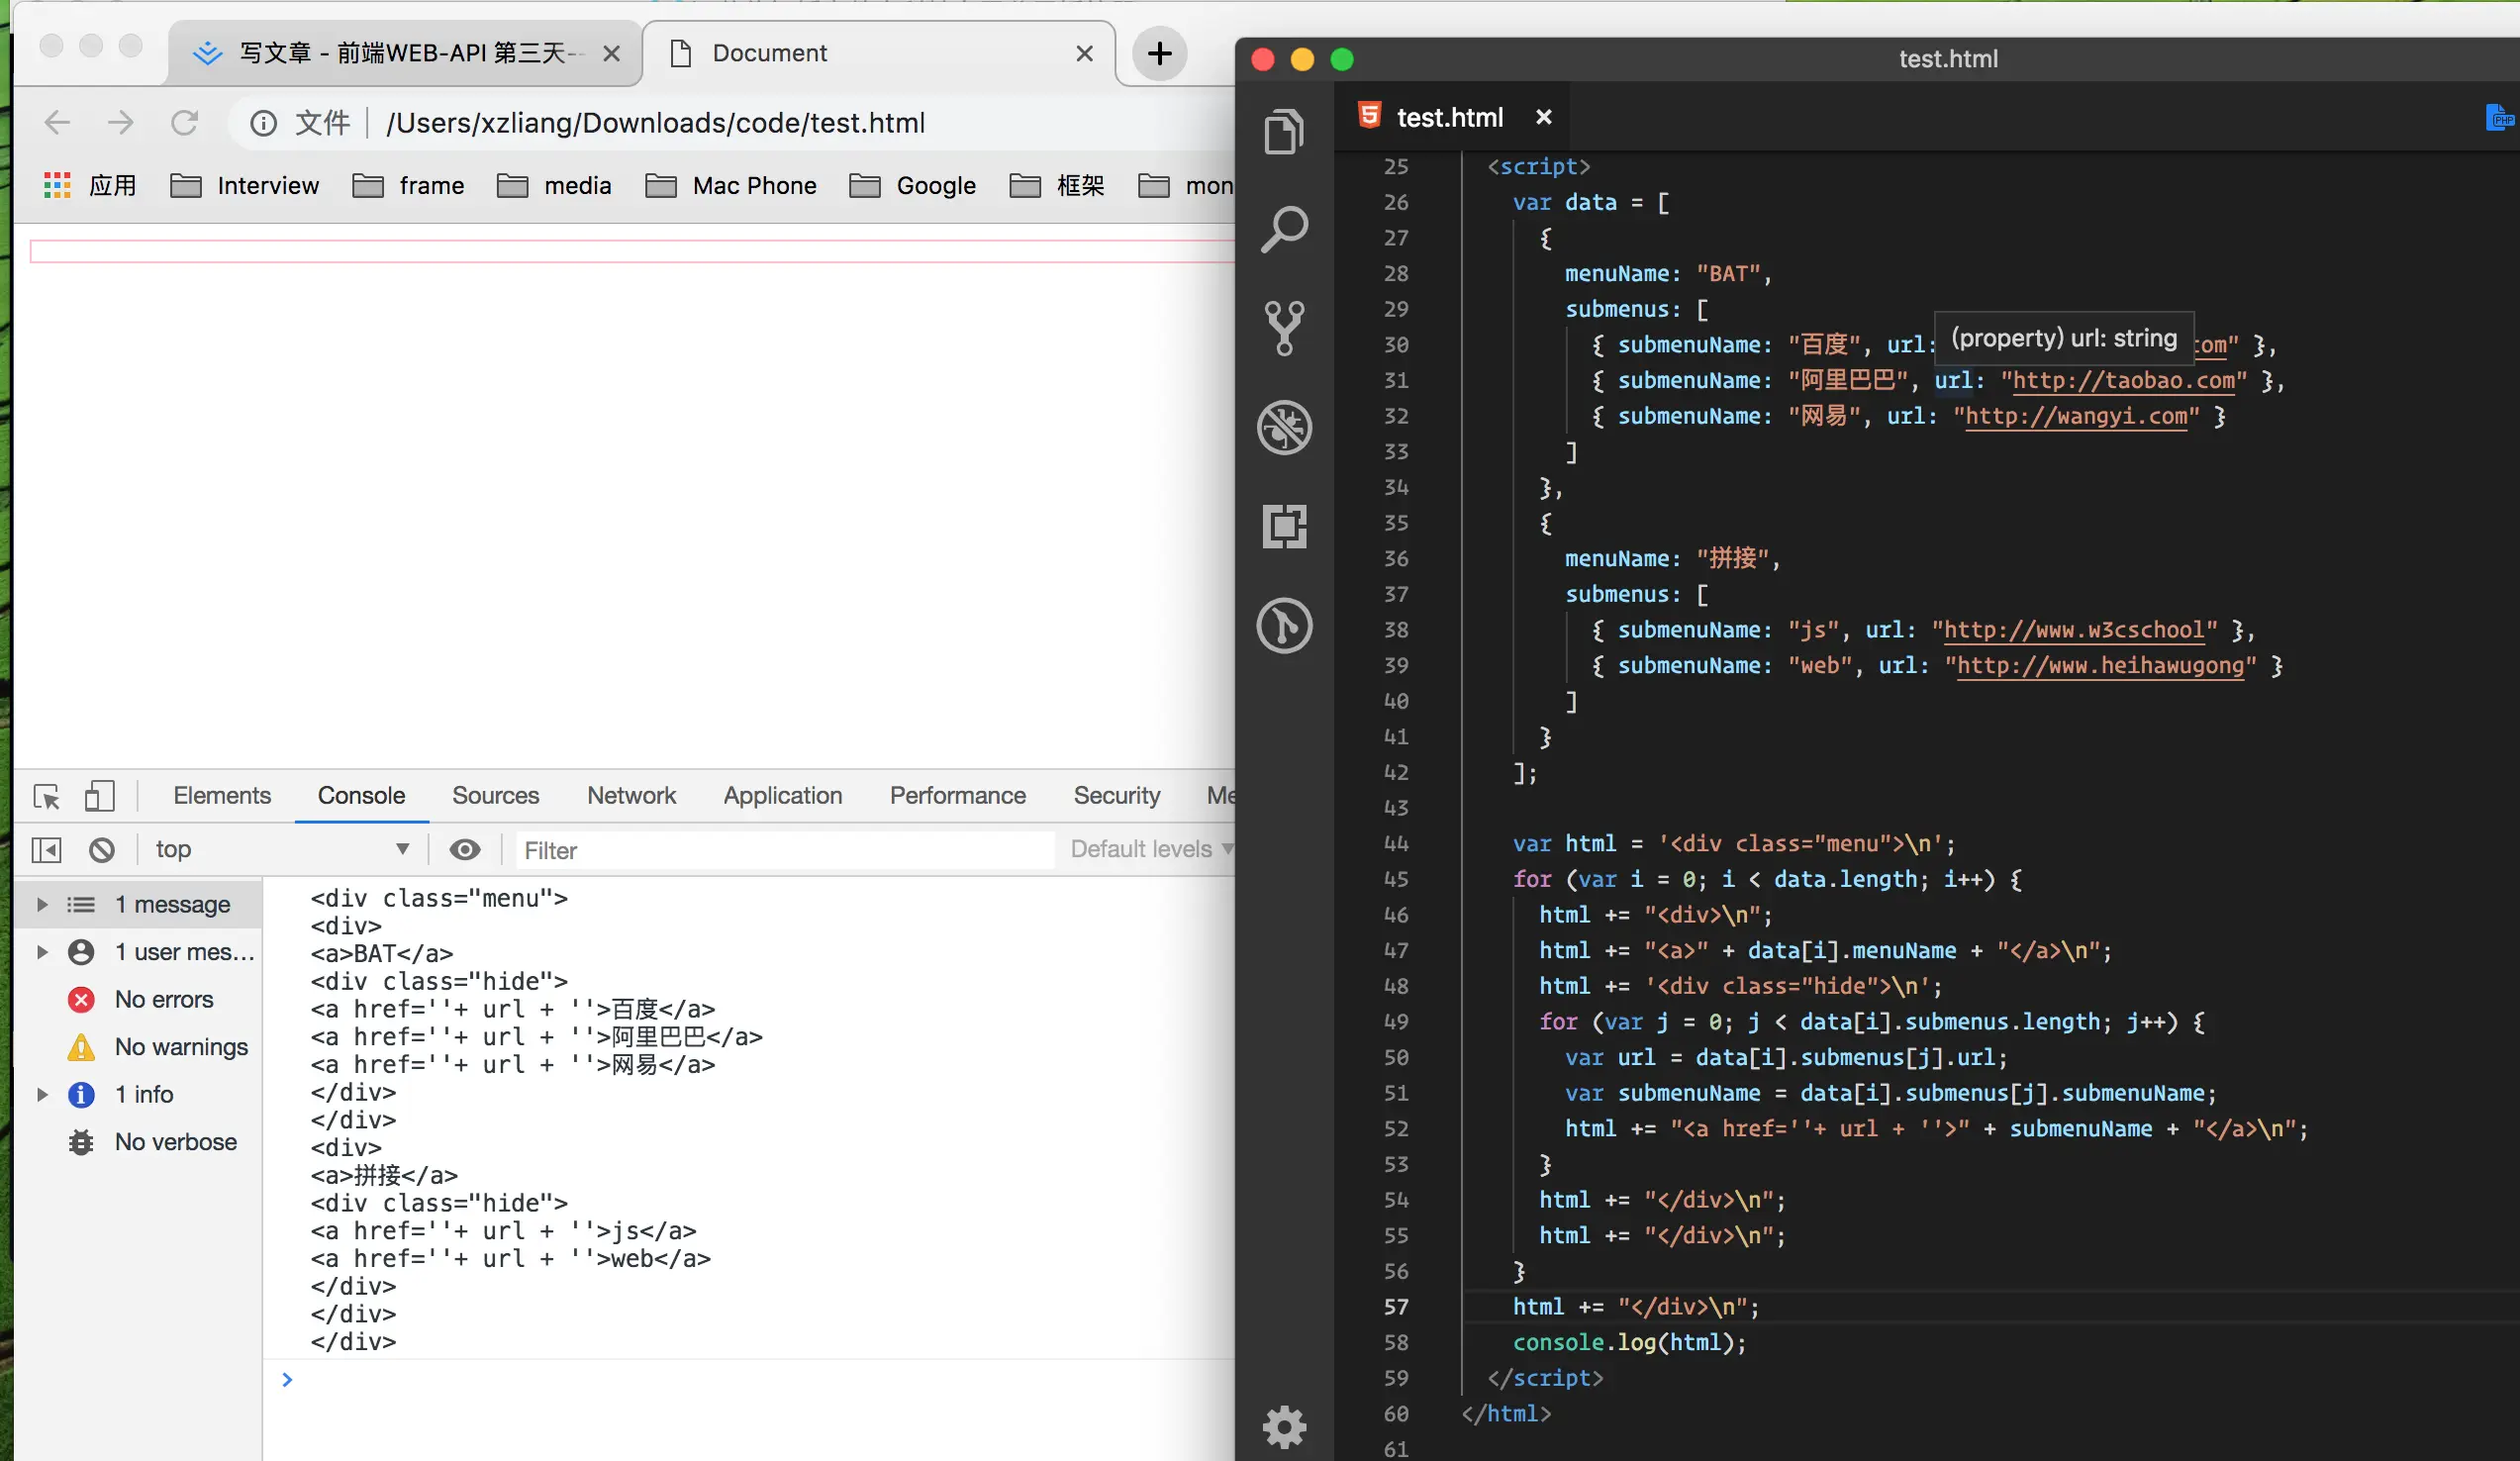Open a new browser tab

[1159, 53]
